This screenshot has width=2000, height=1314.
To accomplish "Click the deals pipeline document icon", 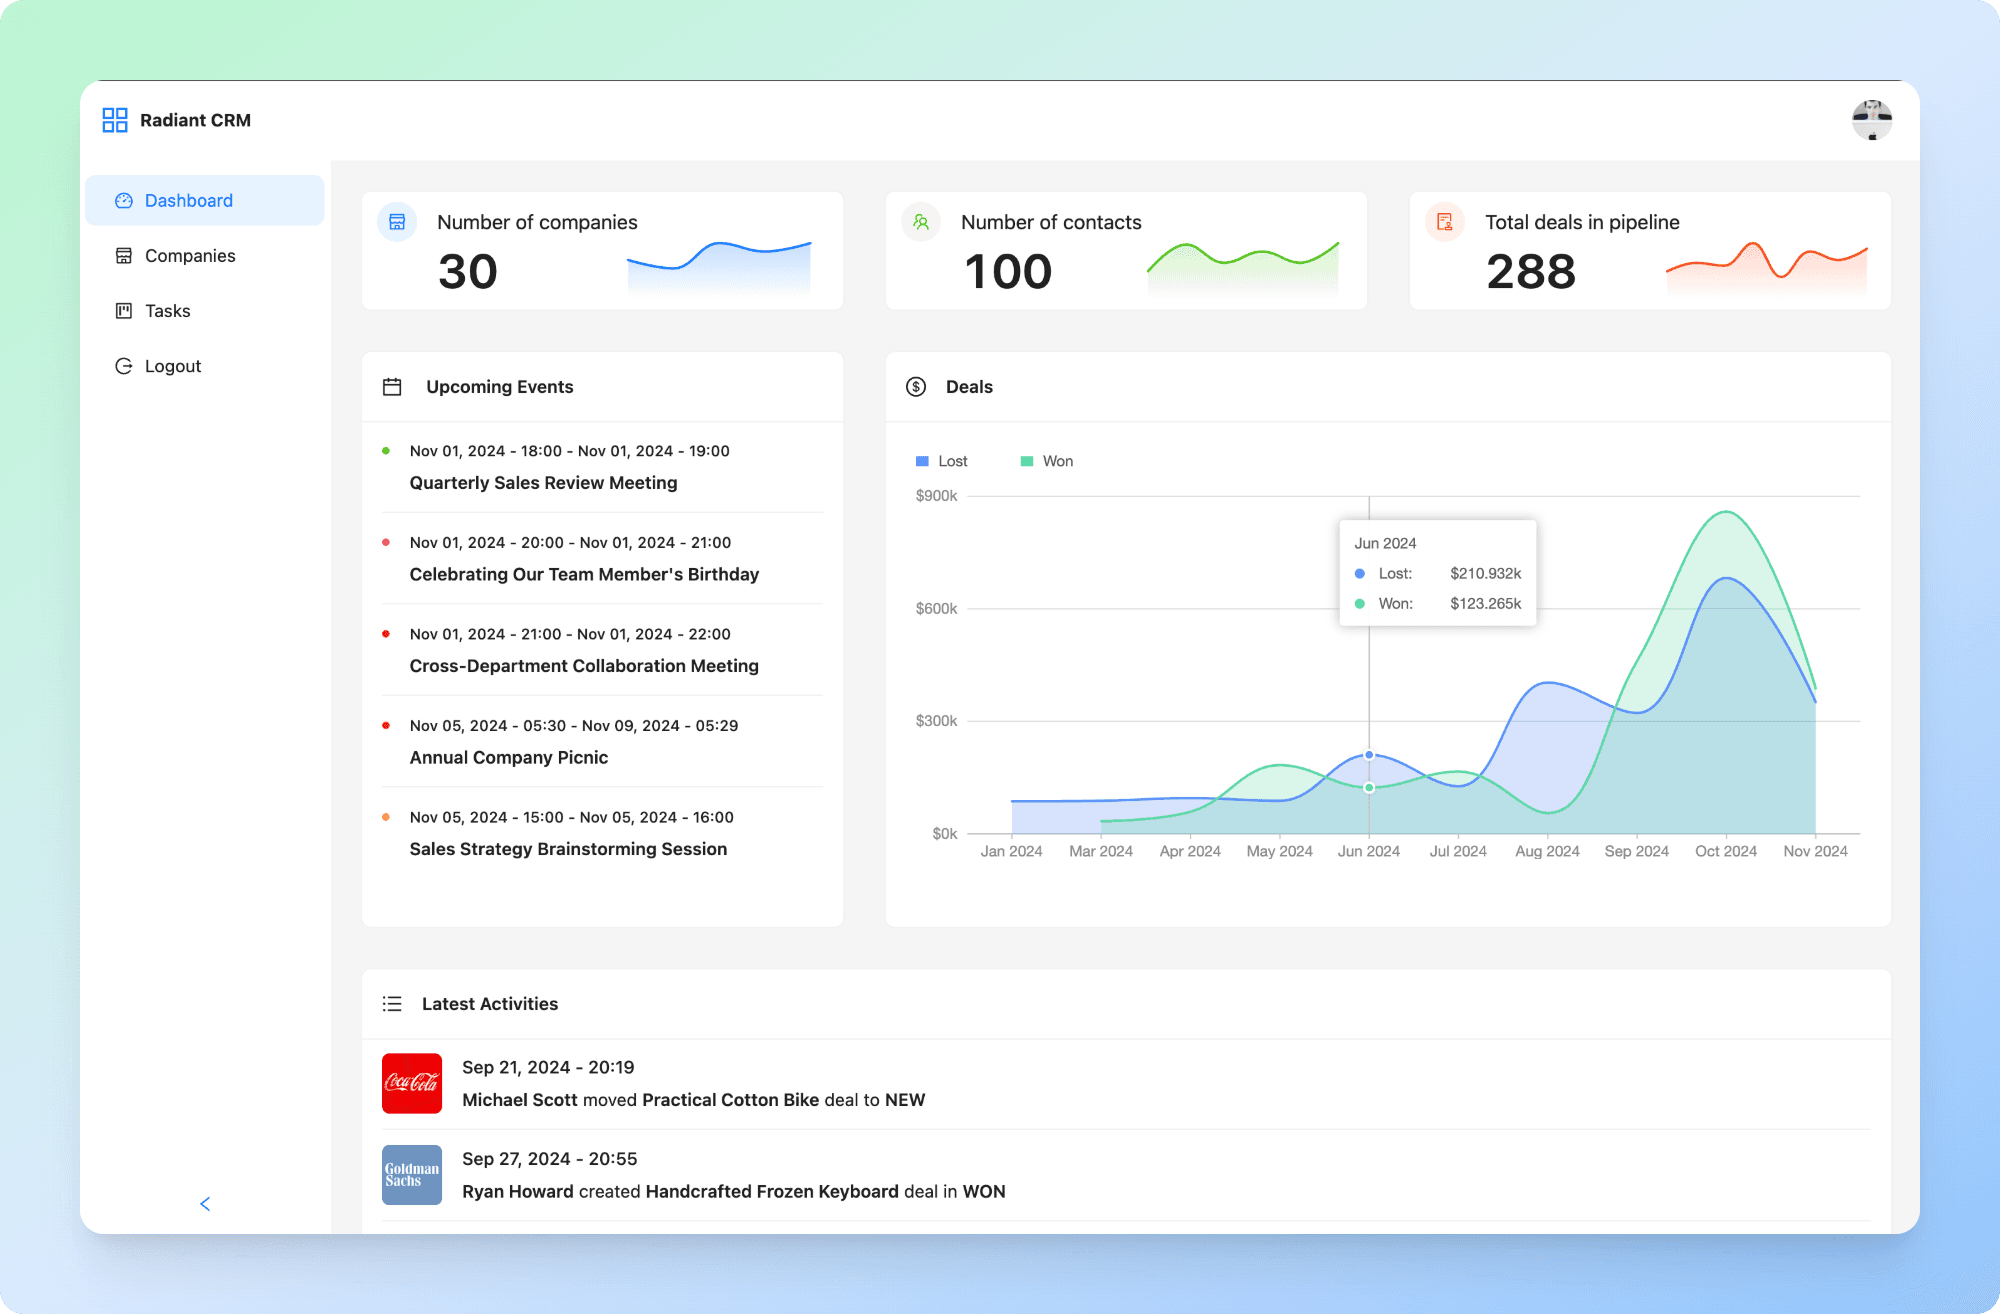I will point(1445,222).
